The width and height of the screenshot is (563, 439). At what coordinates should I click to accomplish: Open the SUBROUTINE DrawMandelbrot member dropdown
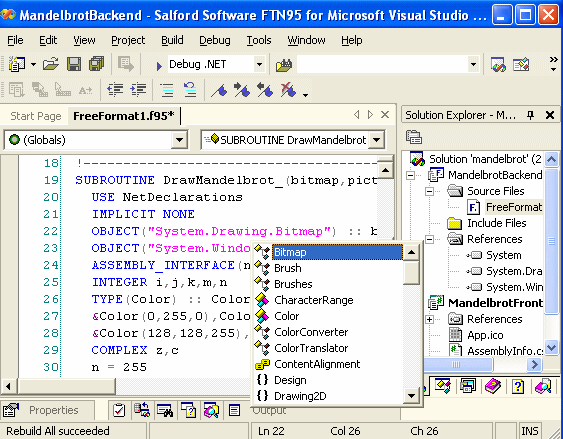(376, 140)
